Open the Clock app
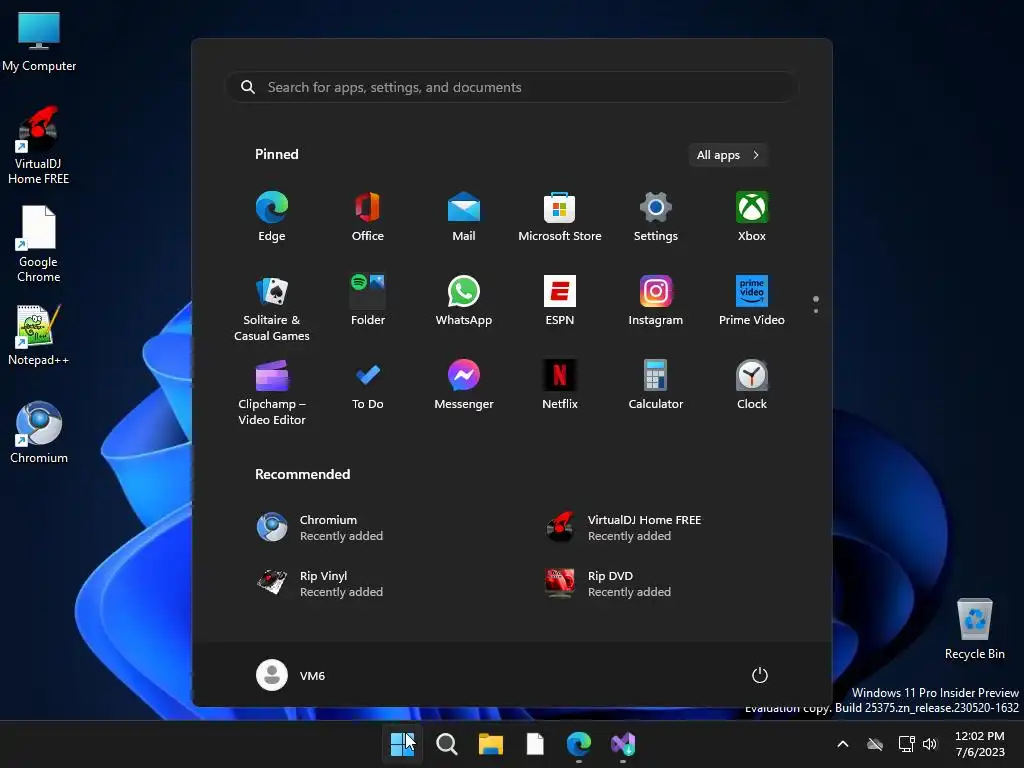The width and height of the screenshot is (1024, 768). pyautogui.click(x=752, y=385)
